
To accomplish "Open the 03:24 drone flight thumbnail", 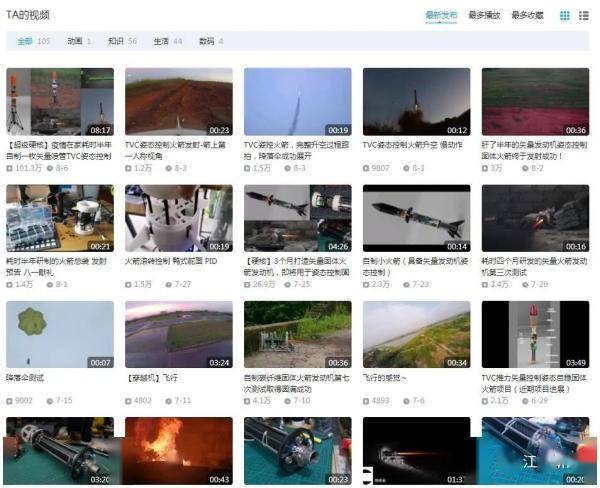I will pyautogui.click(x=179, y=335).
